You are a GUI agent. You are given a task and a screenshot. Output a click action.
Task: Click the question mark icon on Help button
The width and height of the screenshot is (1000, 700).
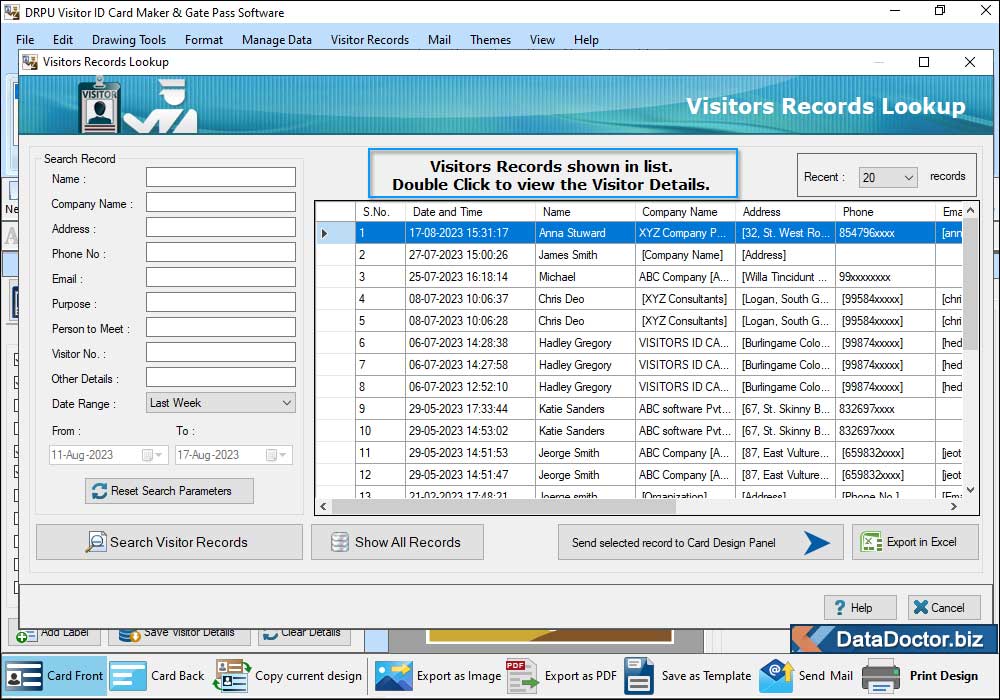coord(840,608)
